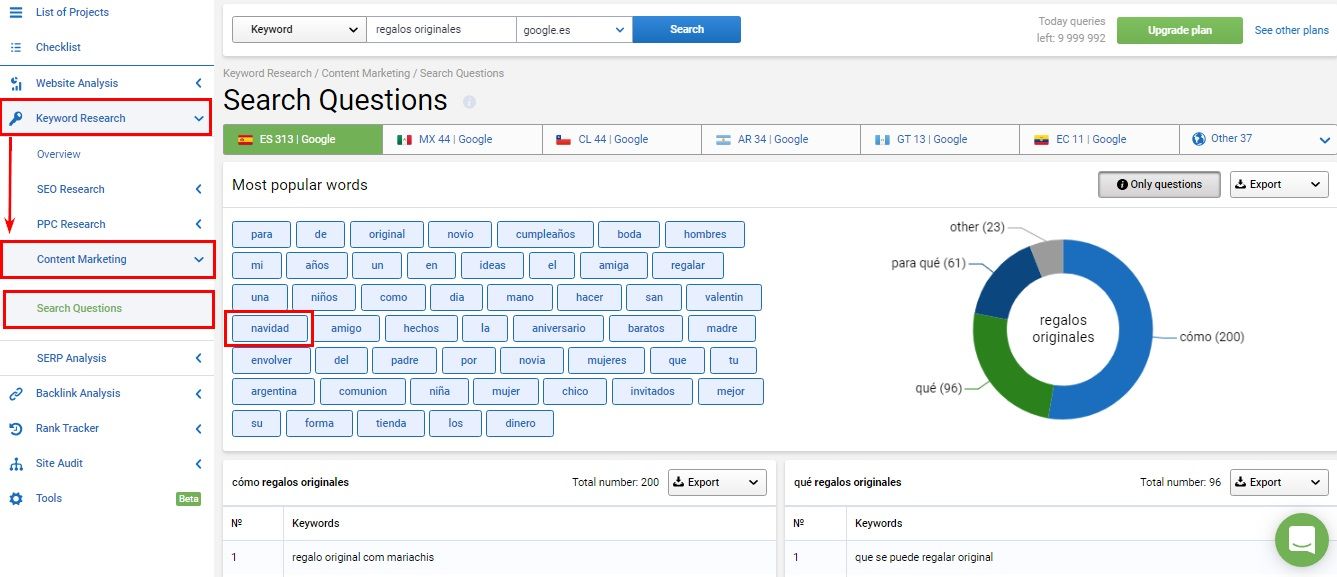Open the See other plans link
This screenshot has height=577, width=1337.
point(1291,30)
